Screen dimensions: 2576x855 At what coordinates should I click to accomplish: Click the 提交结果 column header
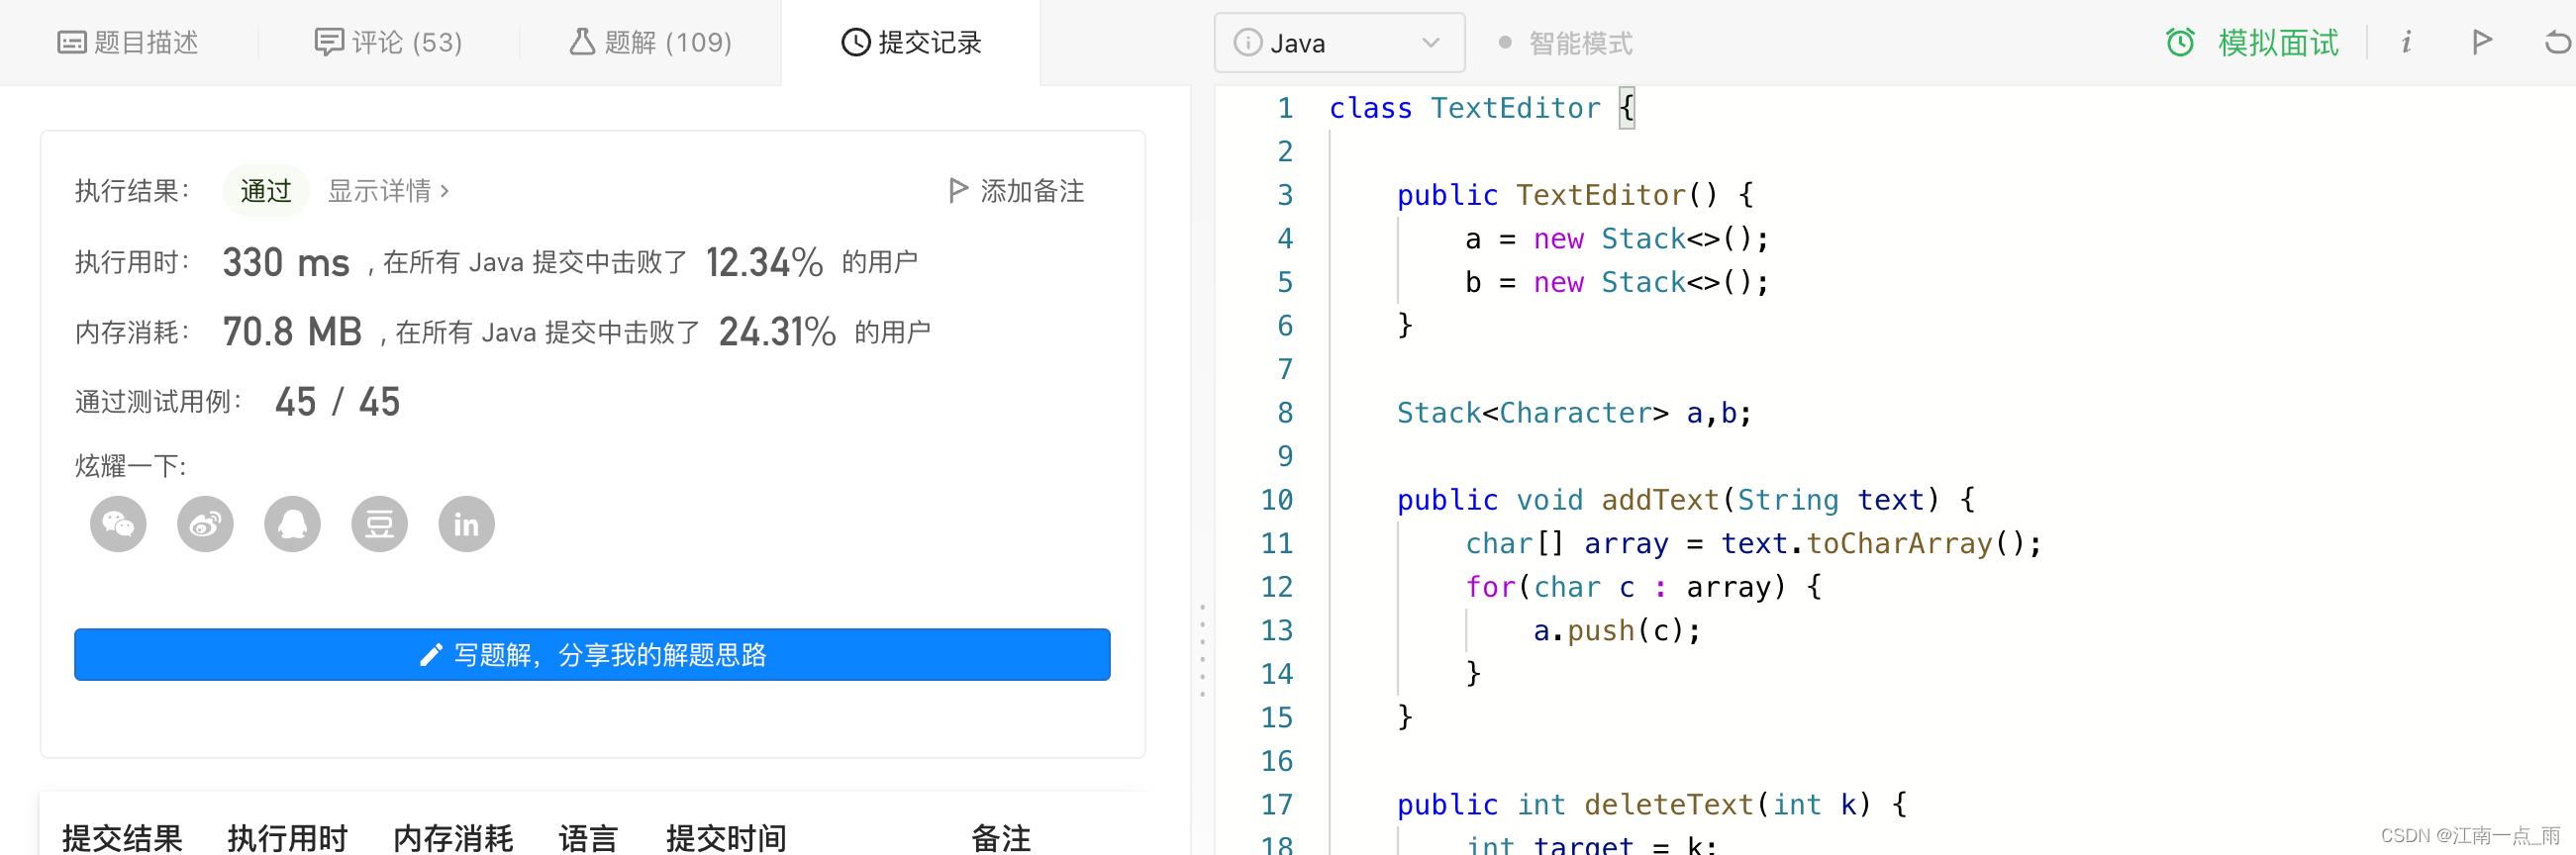(122, 838)
